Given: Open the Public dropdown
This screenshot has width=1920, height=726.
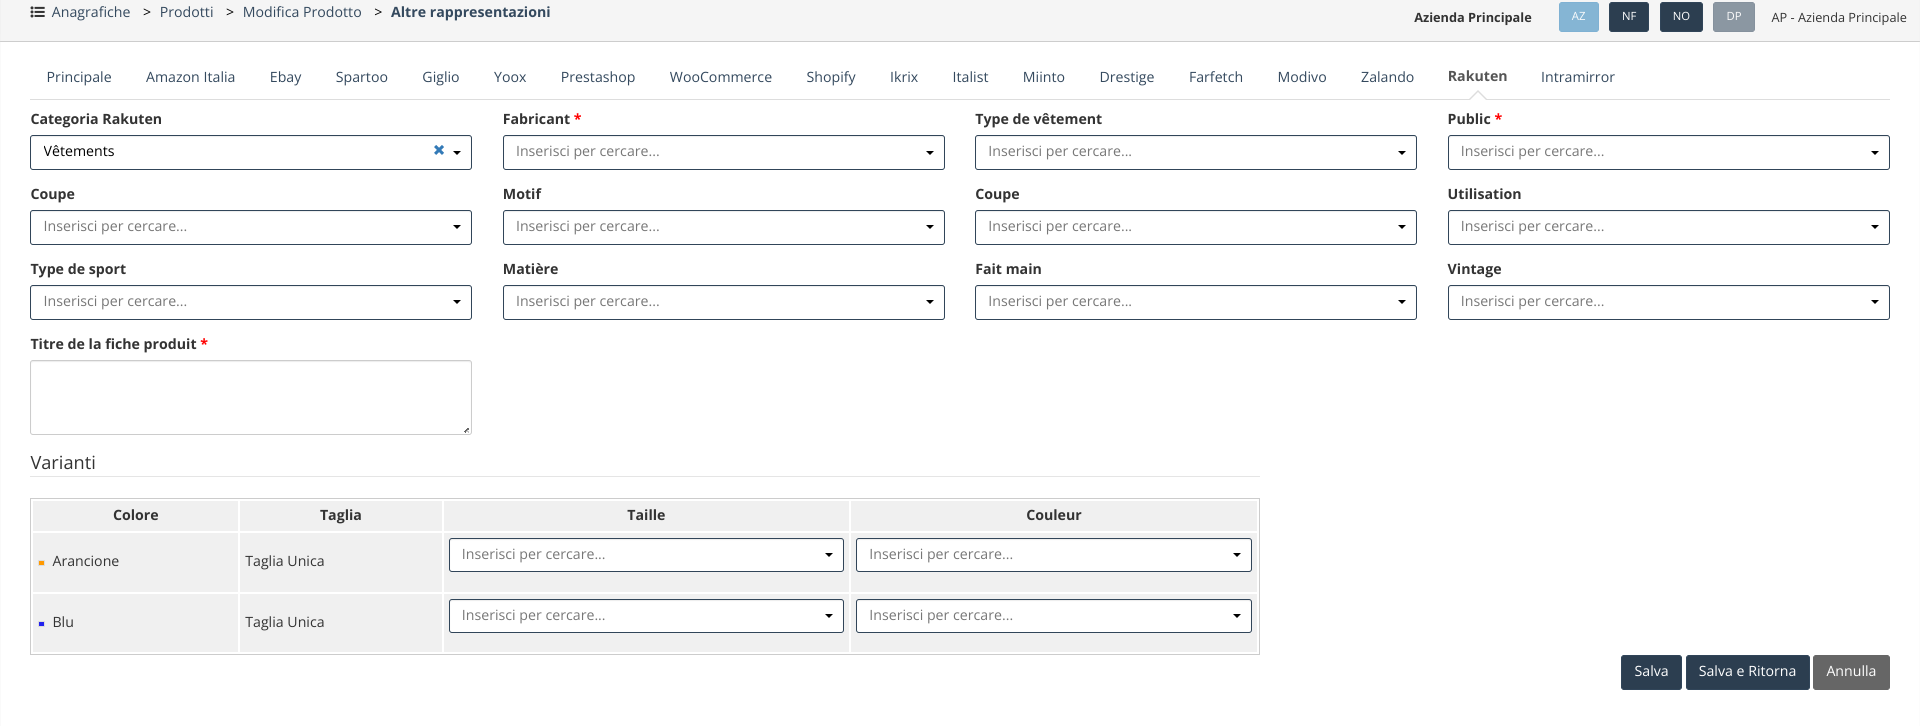Looking at the screenshot, I should (x=1668, y=152).
